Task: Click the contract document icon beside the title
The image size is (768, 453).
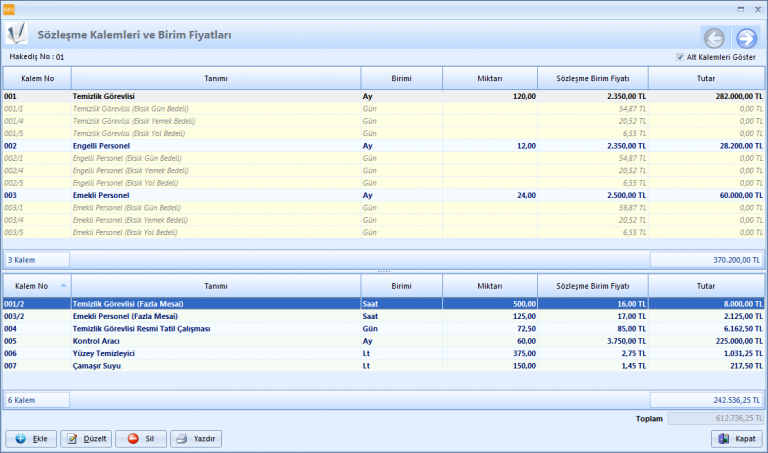Action: point(17,35)
